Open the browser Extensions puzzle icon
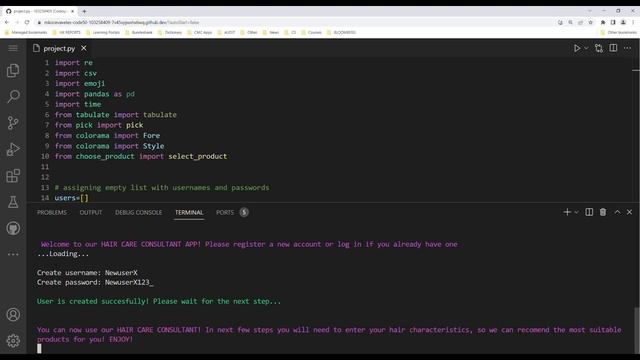This screenshot has width=640, height=360. (603, 22)
